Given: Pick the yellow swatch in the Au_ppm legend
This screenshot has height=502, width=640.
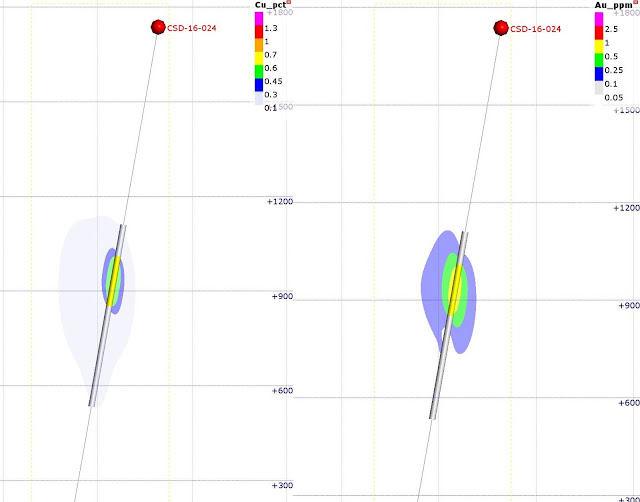Looking at the screenshot, I should (599, 46).
